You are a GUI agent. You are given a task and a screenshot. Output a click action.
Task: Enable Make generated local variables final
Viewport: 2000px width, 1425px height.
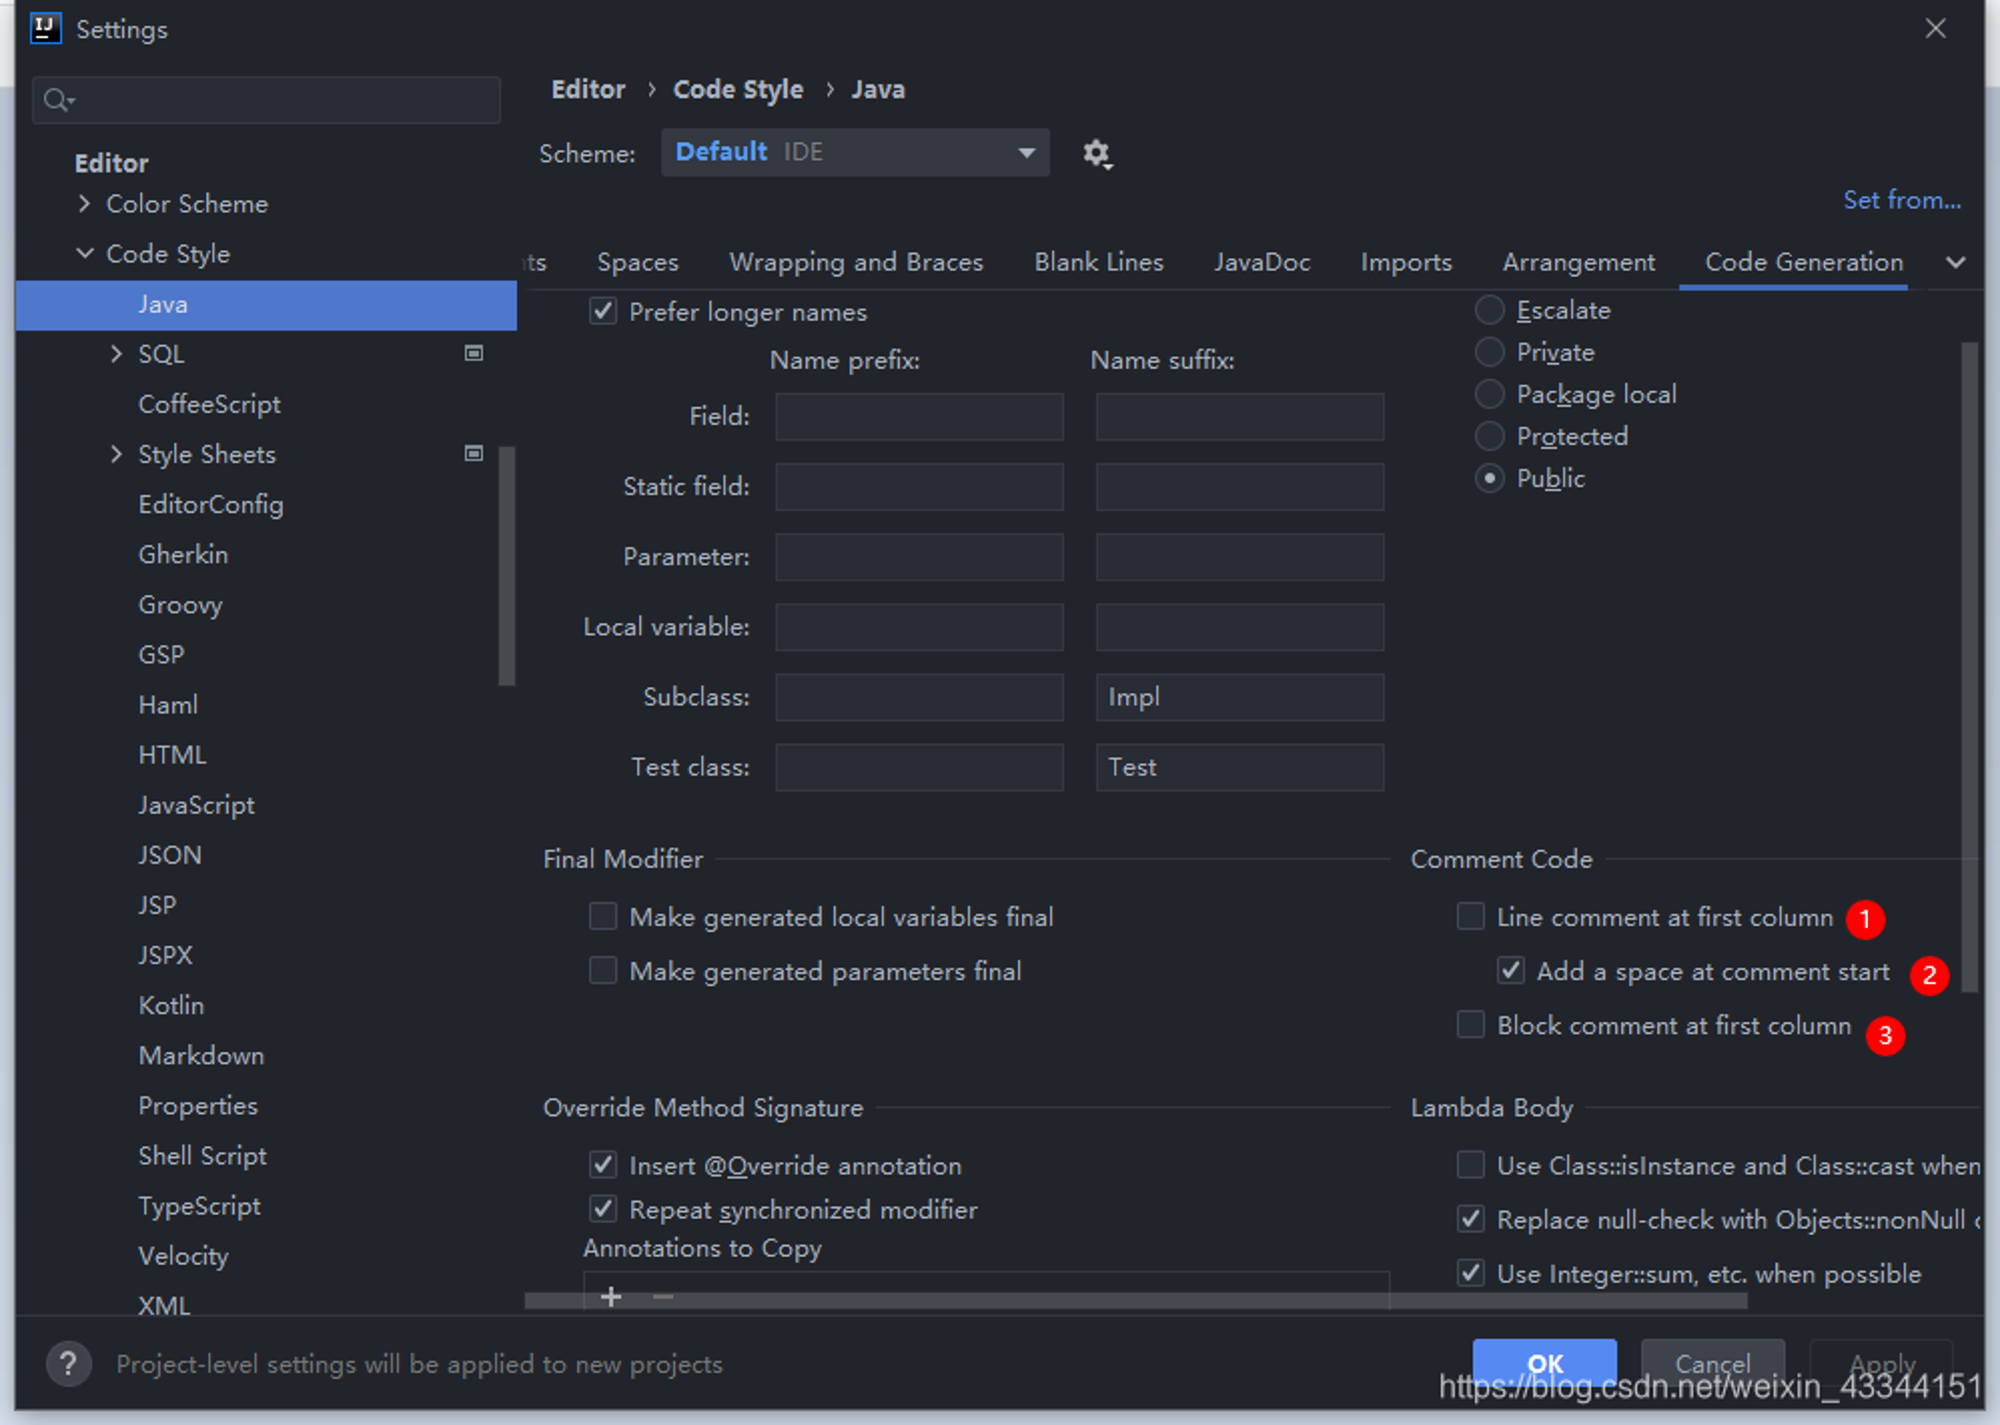603,916
